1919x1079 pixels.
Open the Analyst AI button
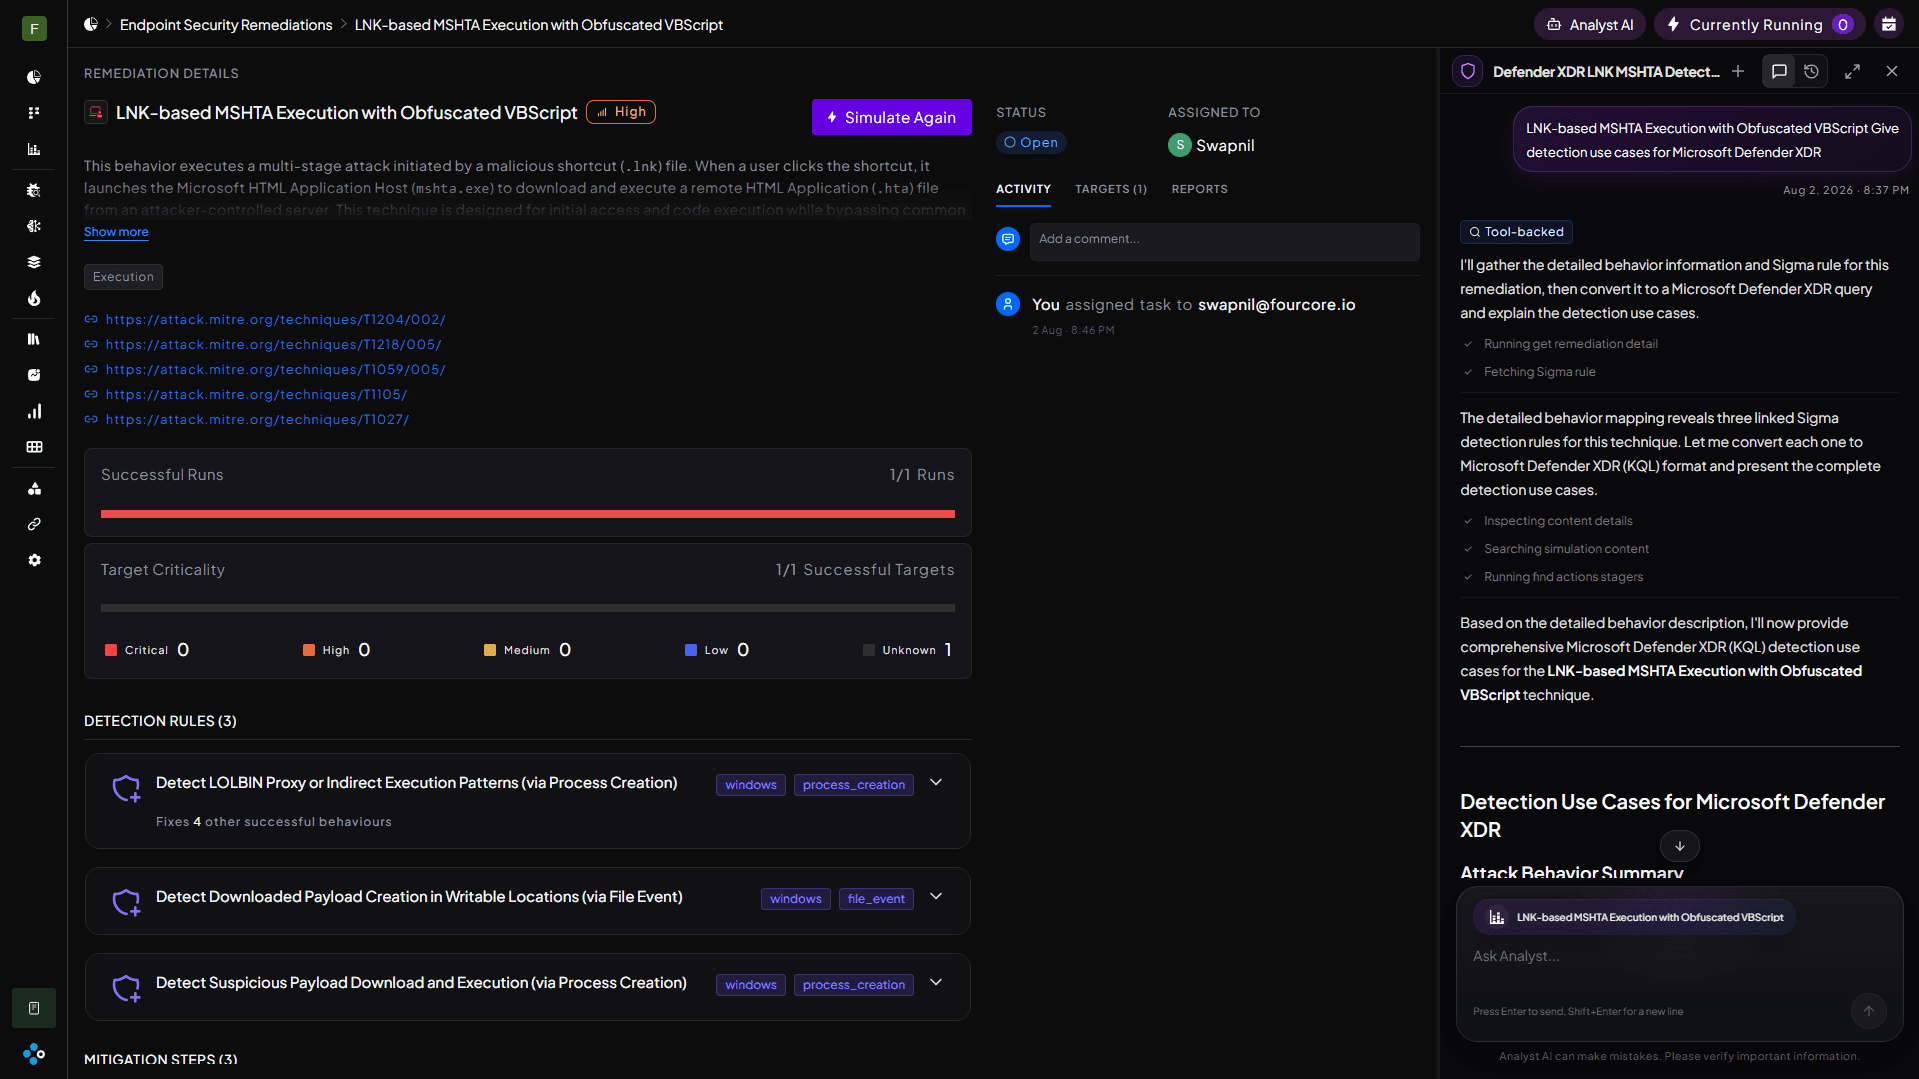[1590, 24]
